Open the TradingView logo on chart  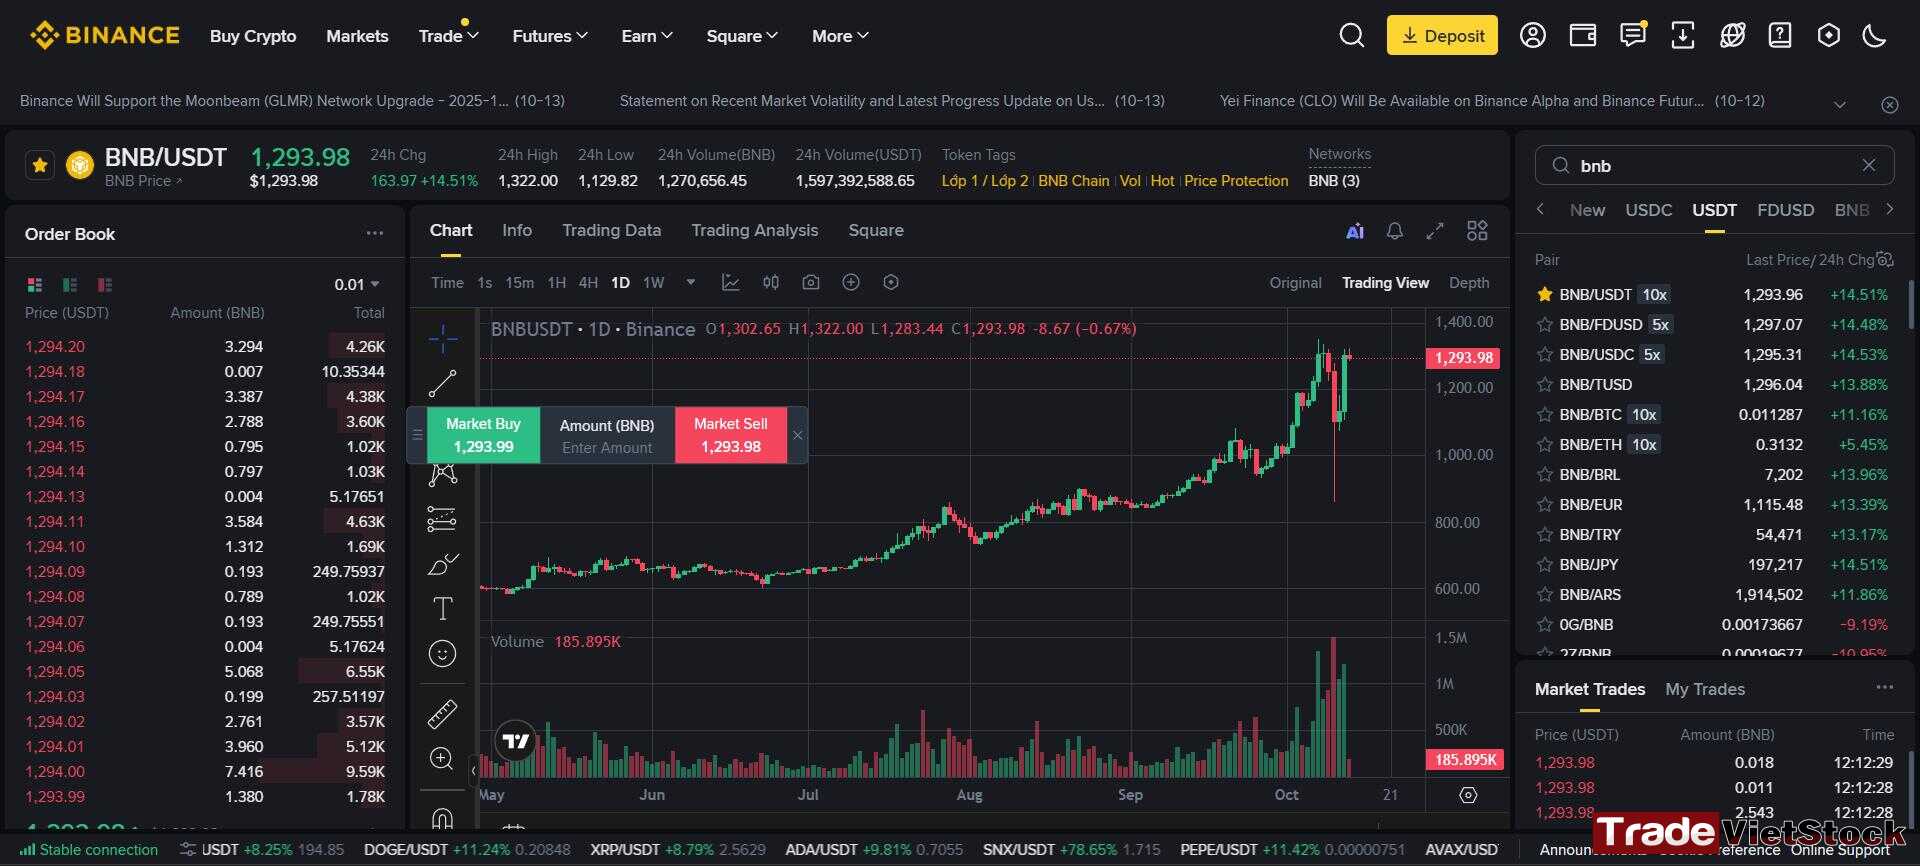tap(516, 741)
